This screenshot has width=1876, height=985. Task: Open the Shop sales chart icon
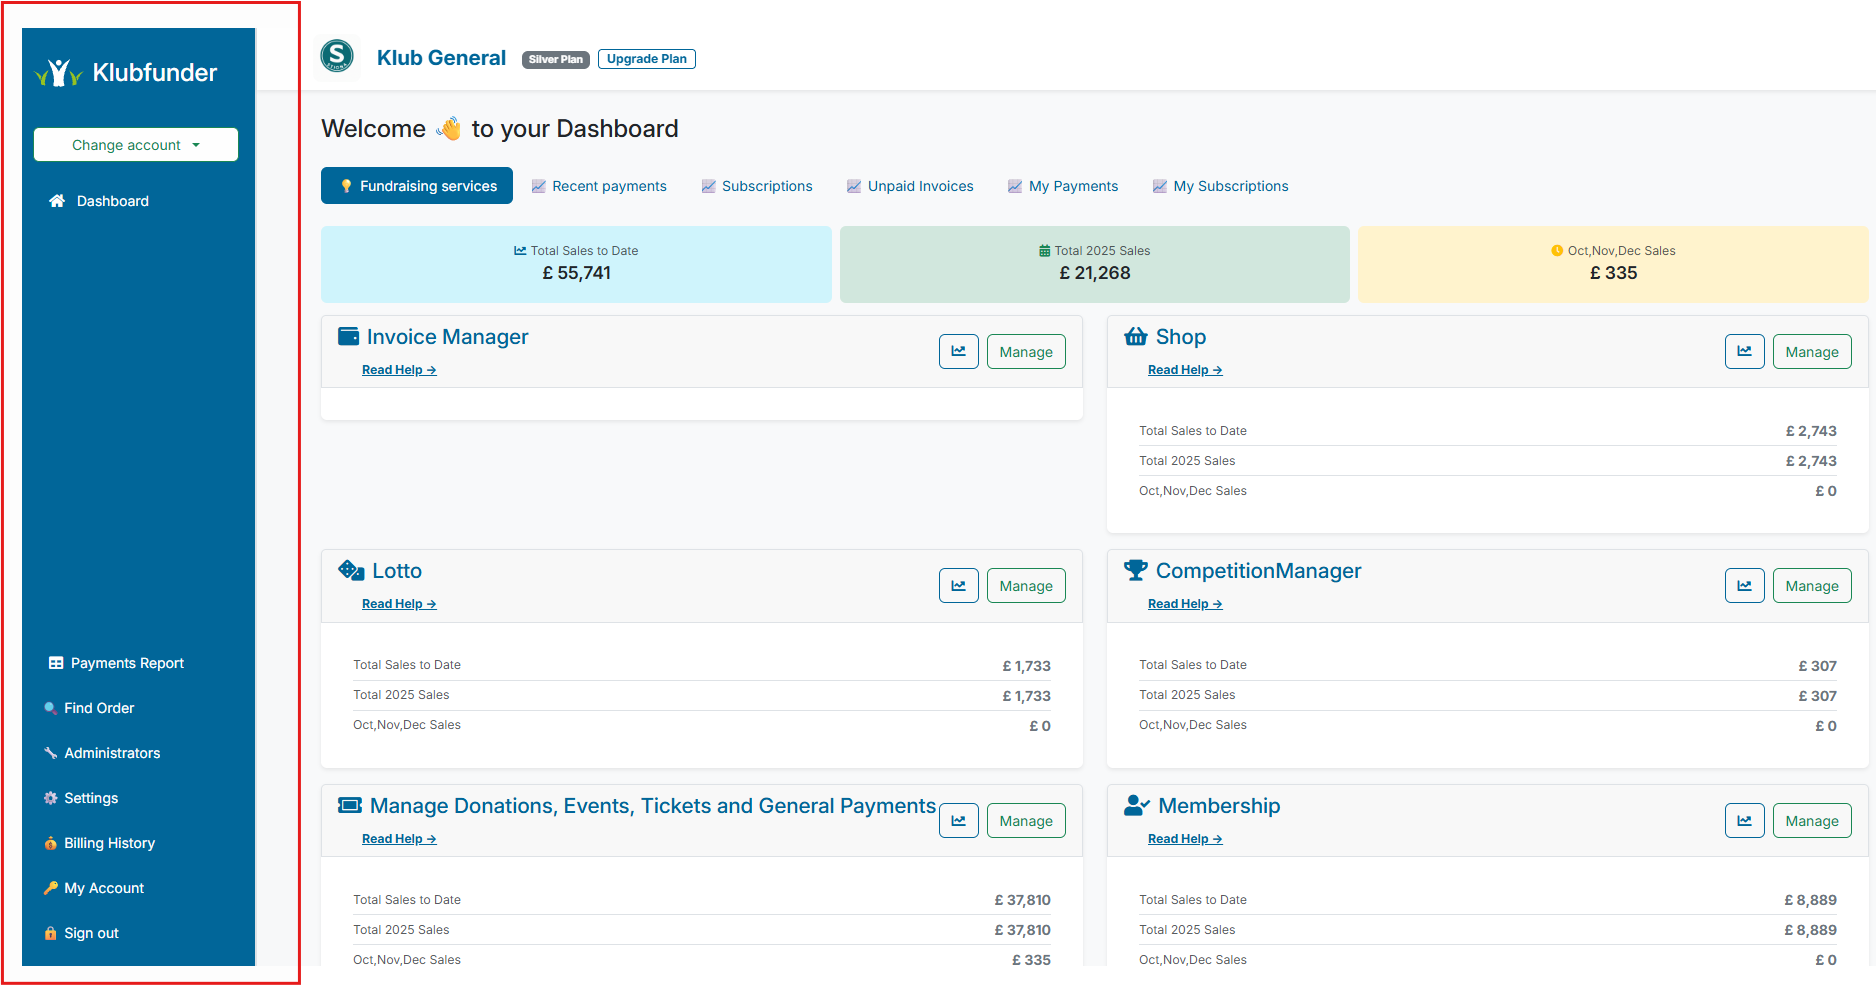(1744, 351)
